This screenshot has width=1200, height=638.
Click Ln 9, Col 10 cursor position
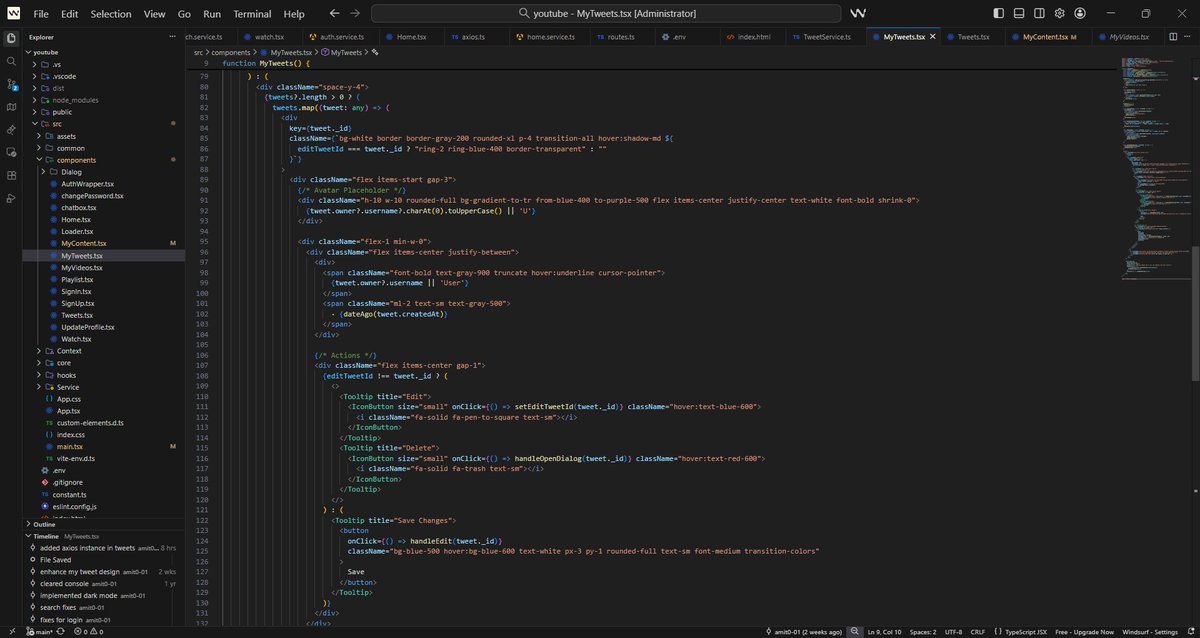[x=884, y=632]
